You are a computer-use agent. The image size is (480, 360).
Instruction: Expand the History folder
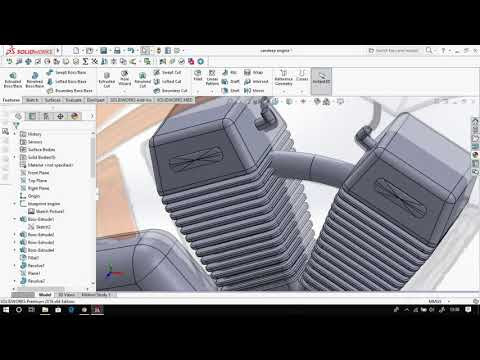click(15, 134)
